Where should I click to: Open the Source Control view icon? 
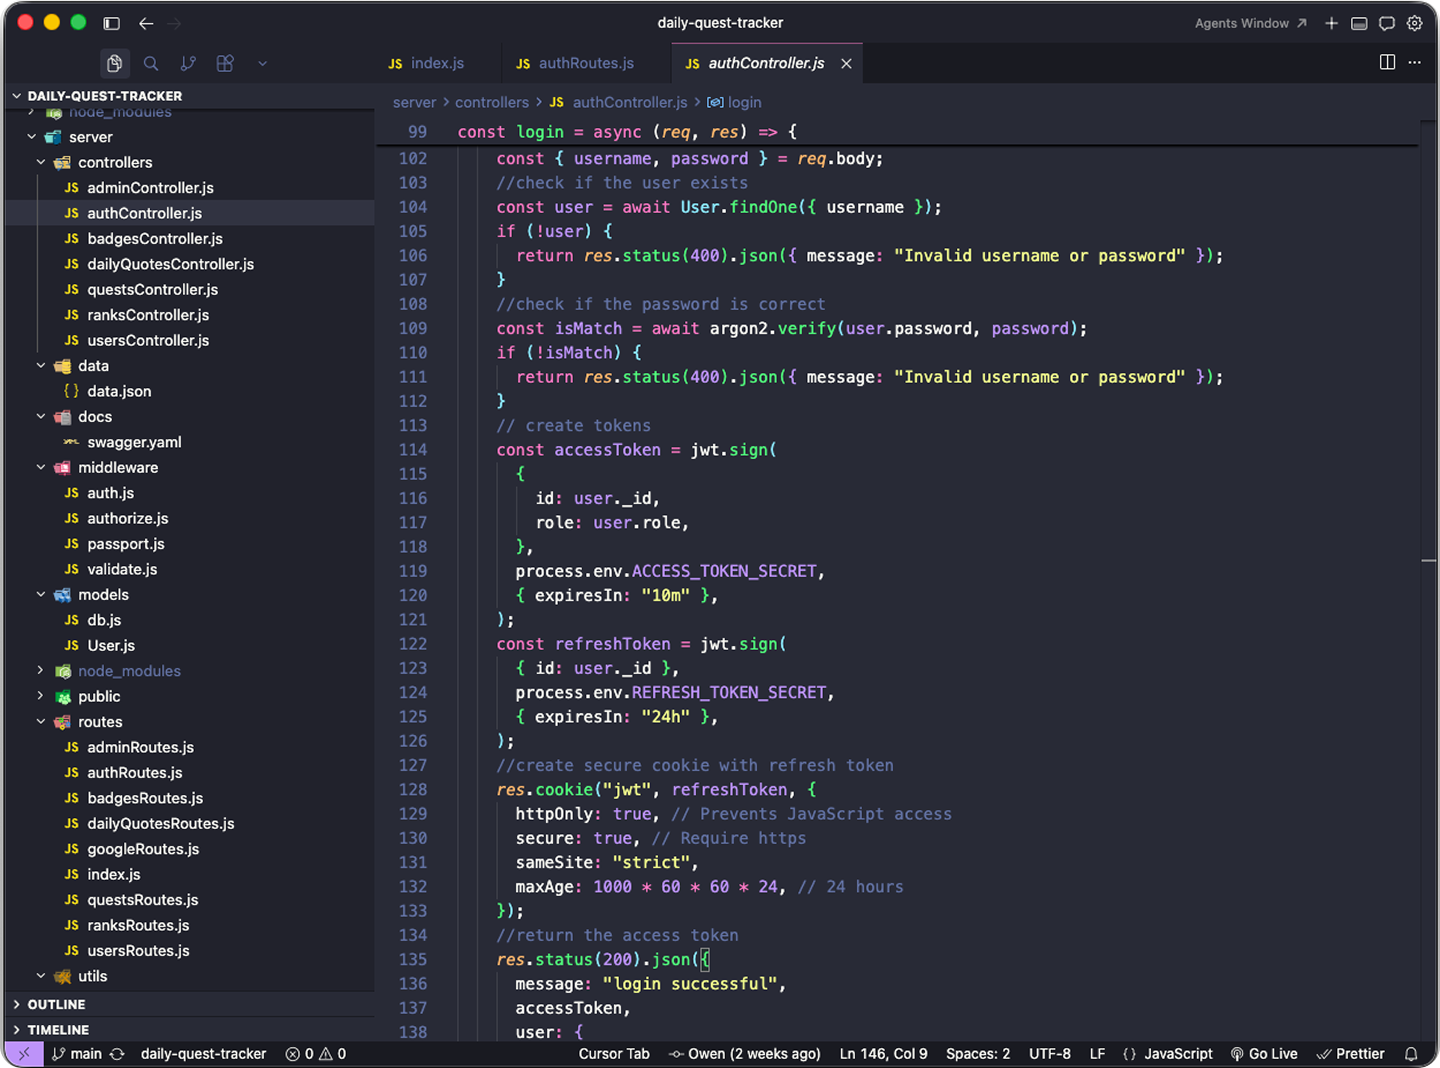188,63
